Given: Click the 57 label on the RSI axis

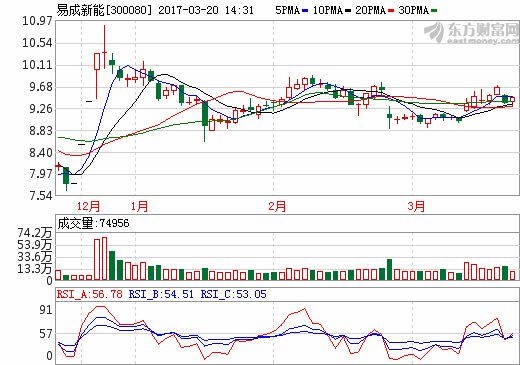Looking at the screenshot, I should [46, 334].
